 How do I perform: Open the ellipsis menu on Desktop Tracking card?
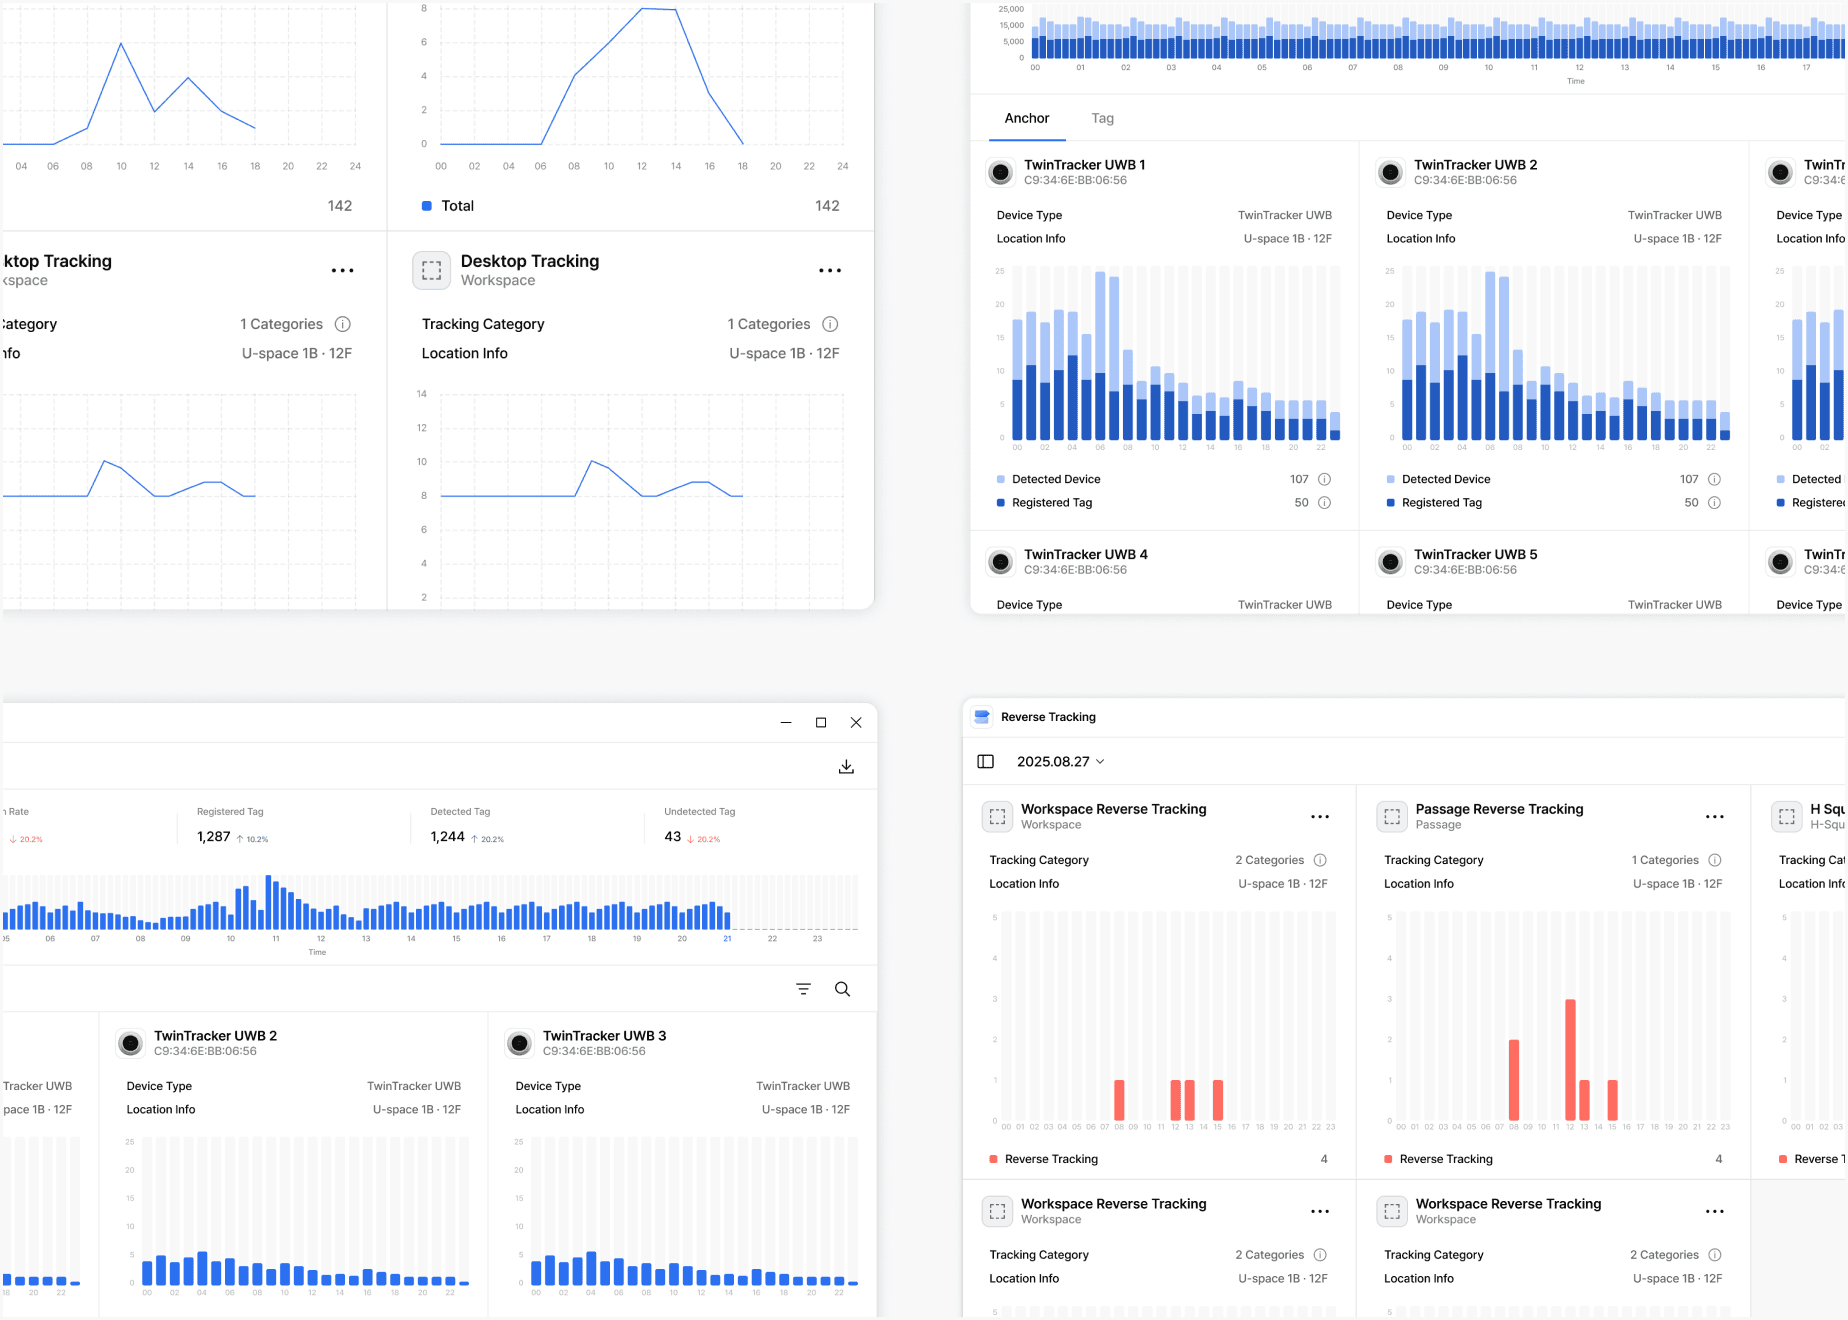tap(829, 270)
